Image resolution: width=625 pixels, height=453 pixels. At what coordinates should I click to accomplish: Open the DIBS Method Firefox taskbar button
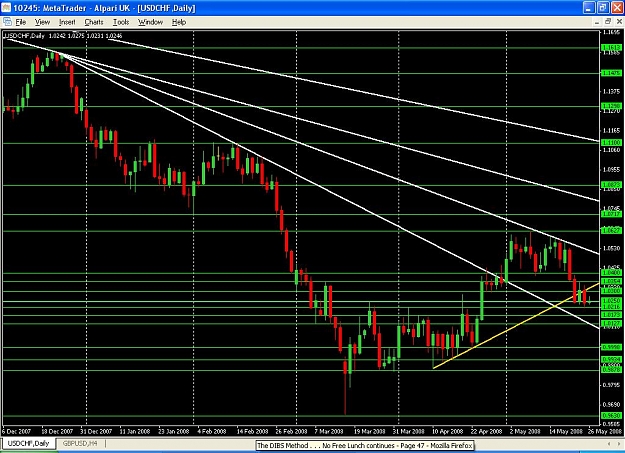[365, 445]
